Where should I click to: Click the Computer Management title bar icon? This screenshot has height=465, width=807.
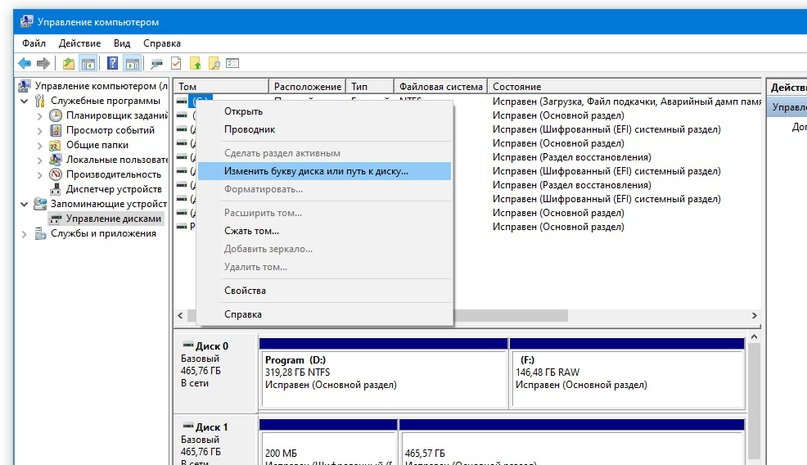26,22
